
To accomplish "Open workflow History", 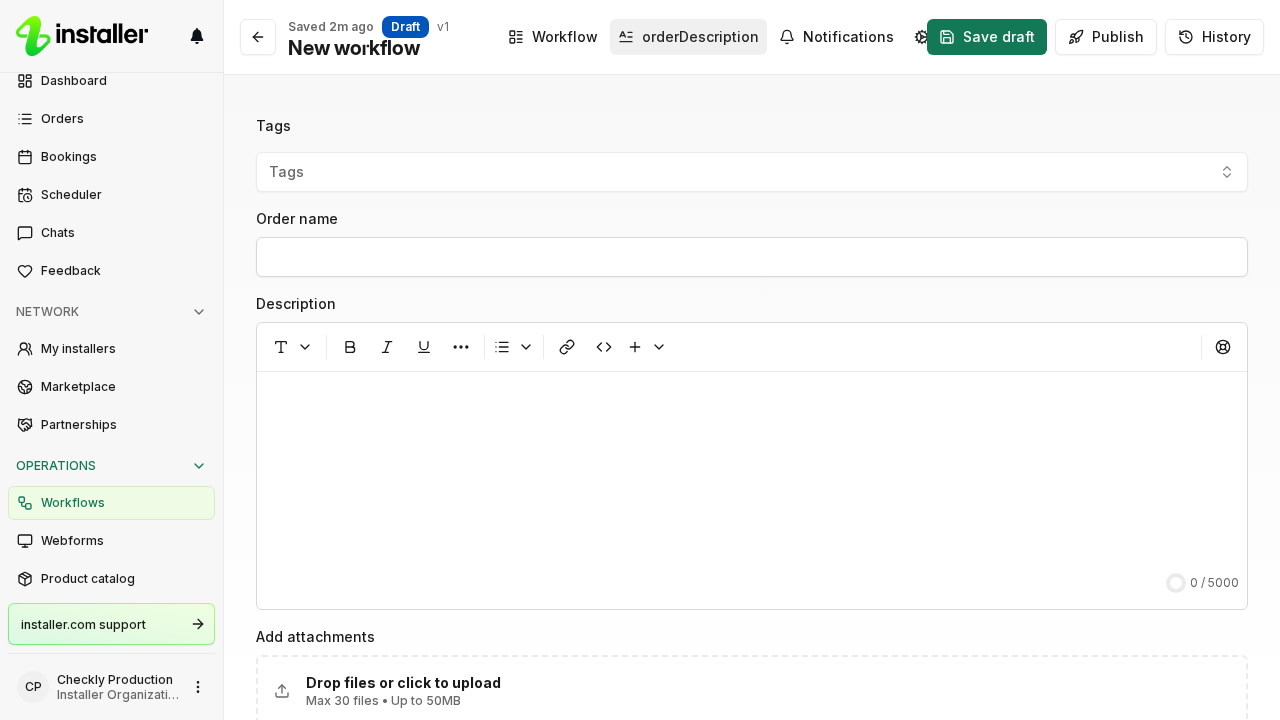I will [1214, 37].
